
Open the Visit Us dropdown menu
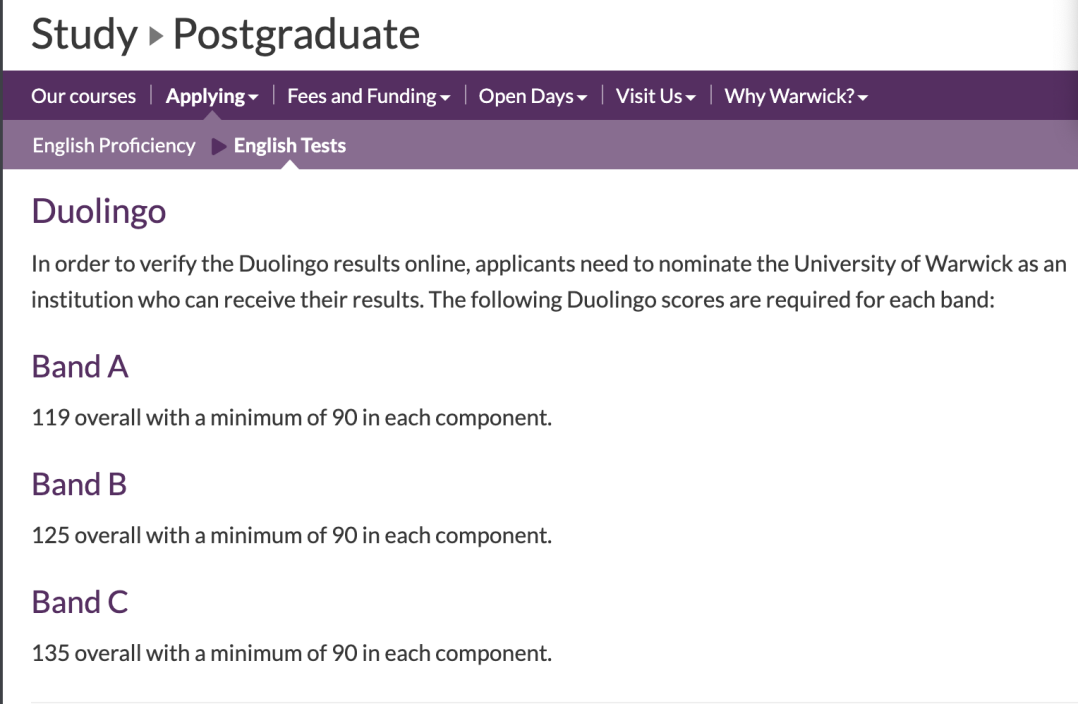[655, 96]
